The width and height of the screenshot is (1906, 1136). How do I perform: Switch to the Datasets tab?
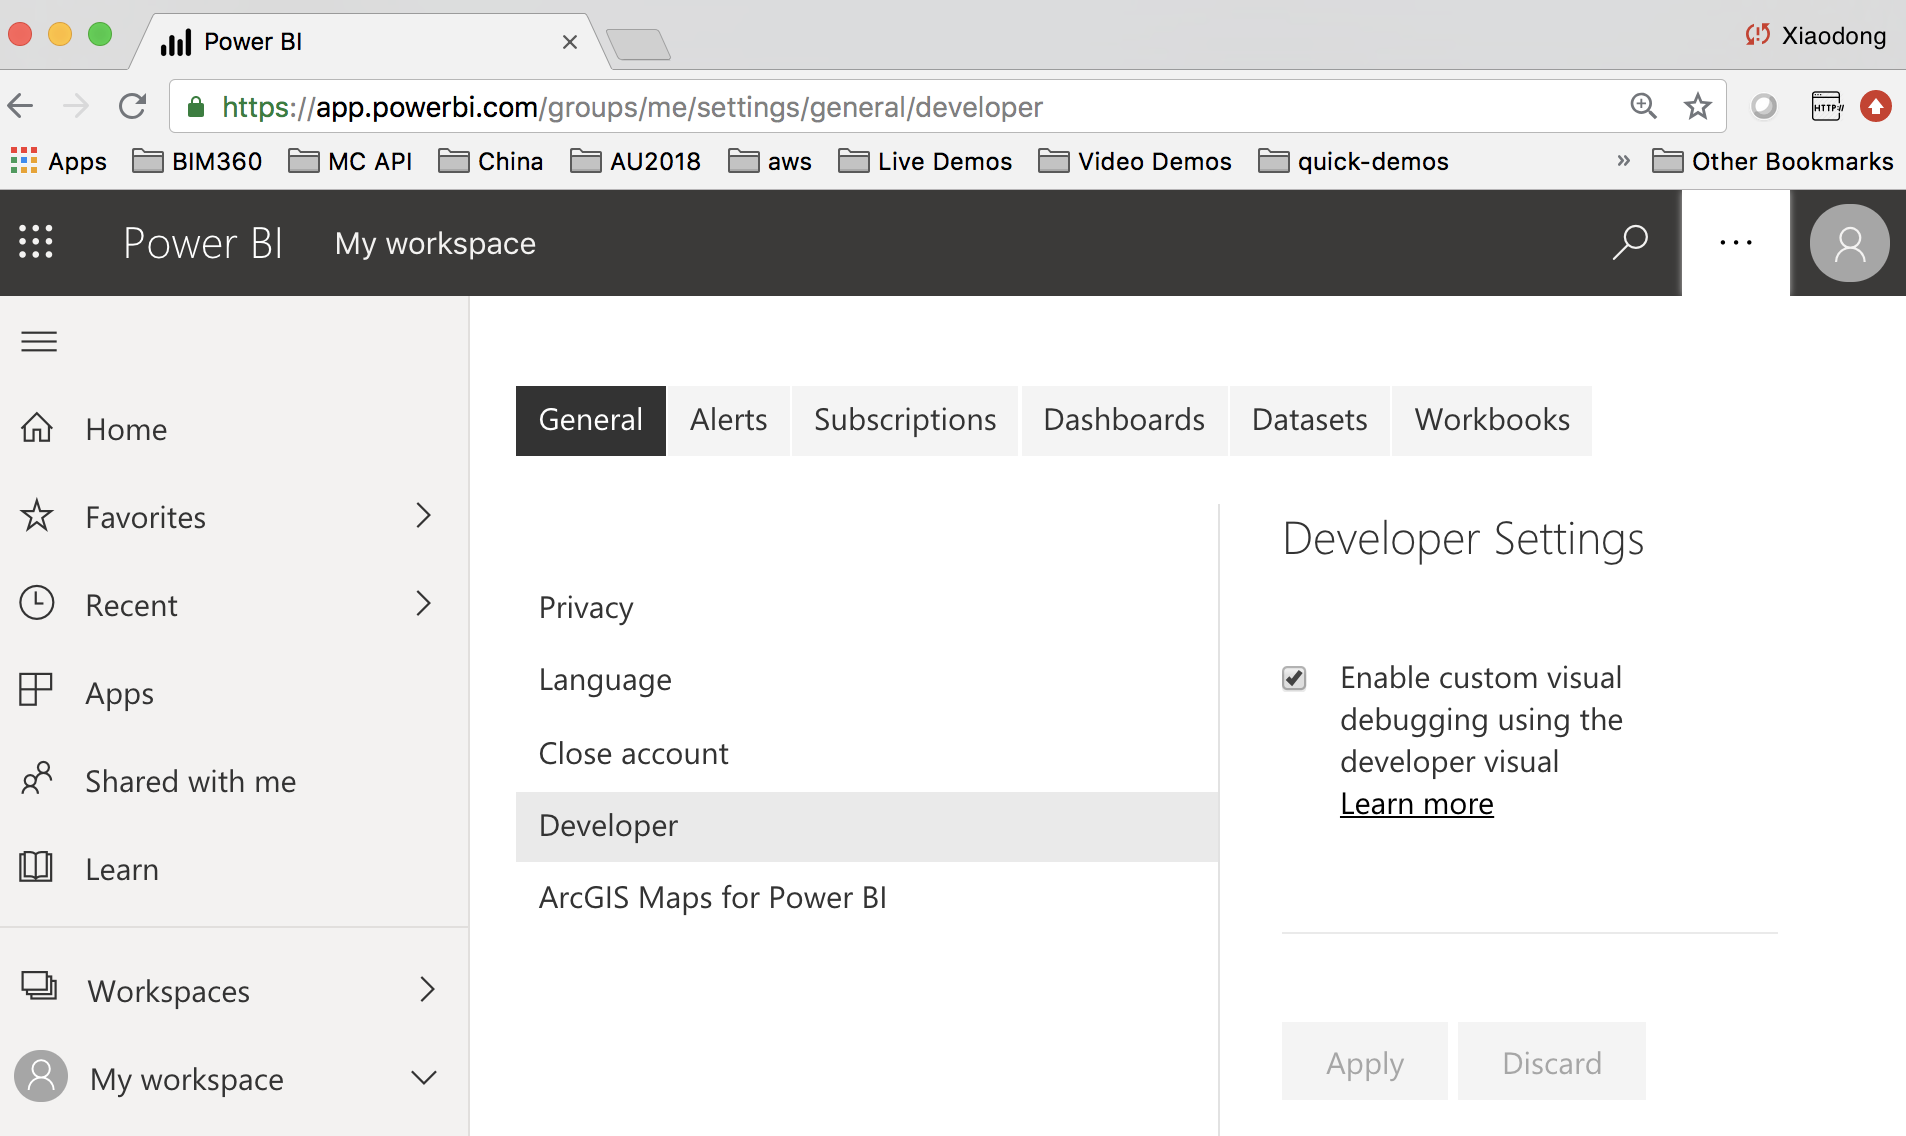[x=1310, y=421]
